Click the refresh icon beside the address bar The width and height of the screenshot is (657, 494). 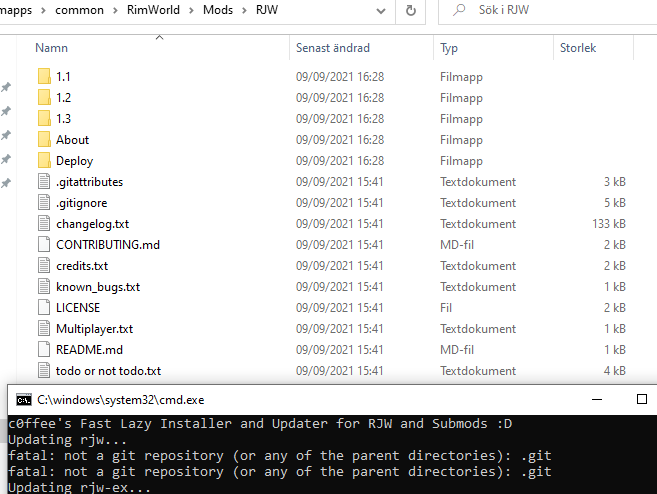pos(411,10)
